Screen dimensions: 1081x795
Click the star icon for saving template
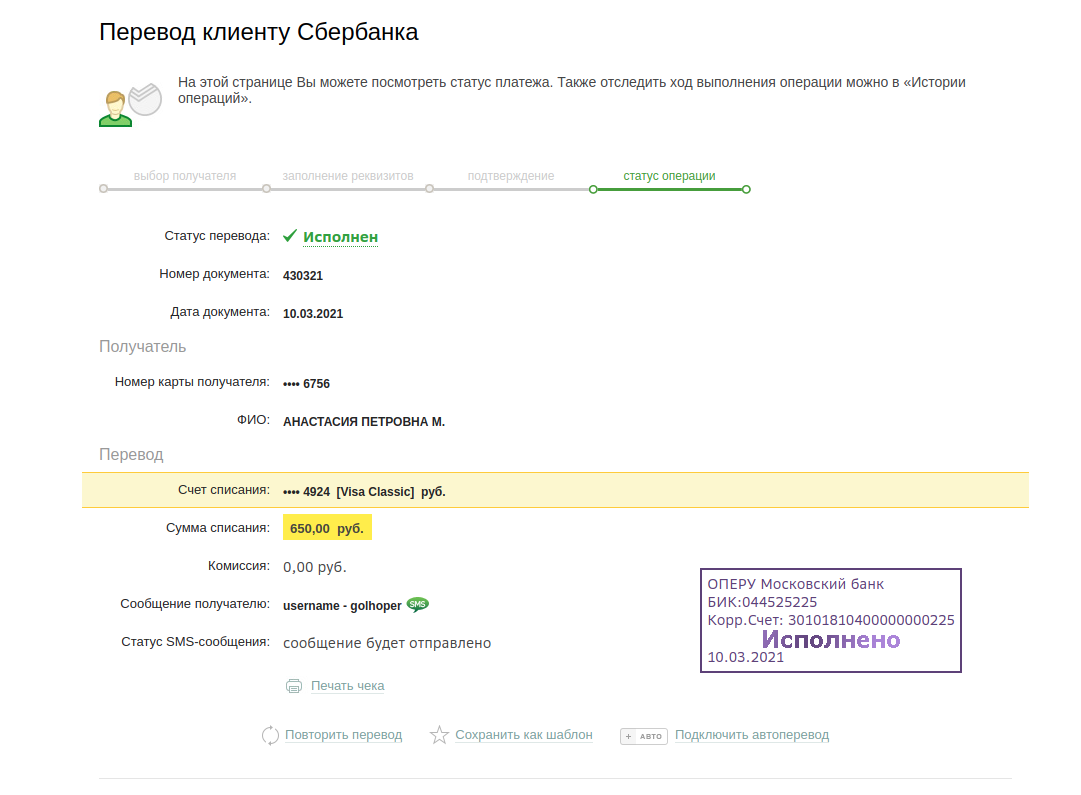click(439, 735)
